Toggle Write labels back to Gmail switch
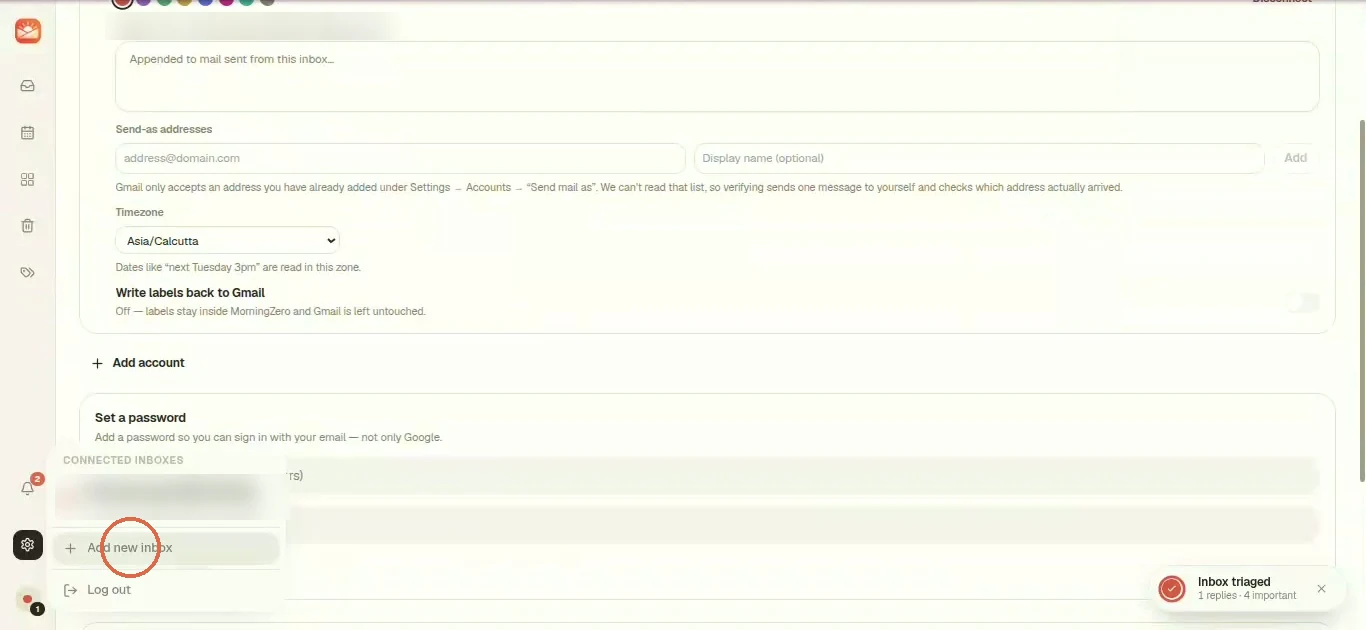Image resolution: width=1366 pixels, height=630 pixels. coord(1303,302)
